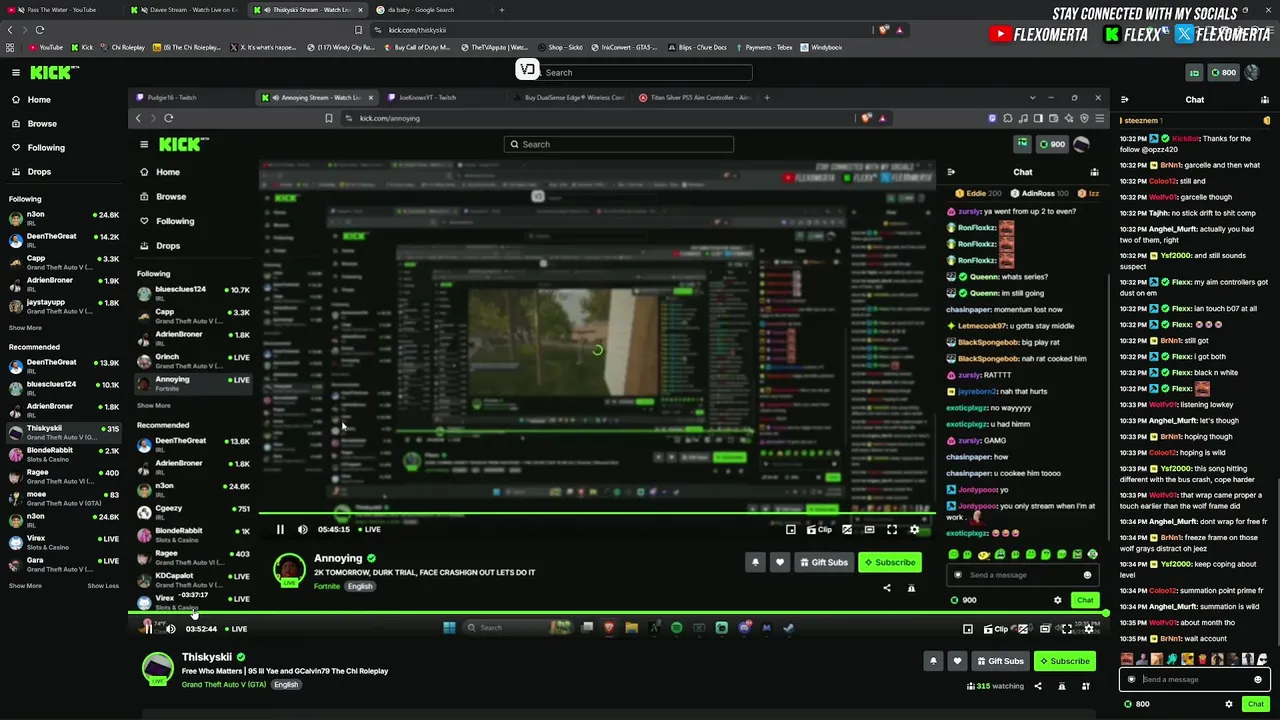The height and width of the screenshot is (720, 1280).
Task: Report the Thiskyskii stream
Action: (x=1062, y=686)
